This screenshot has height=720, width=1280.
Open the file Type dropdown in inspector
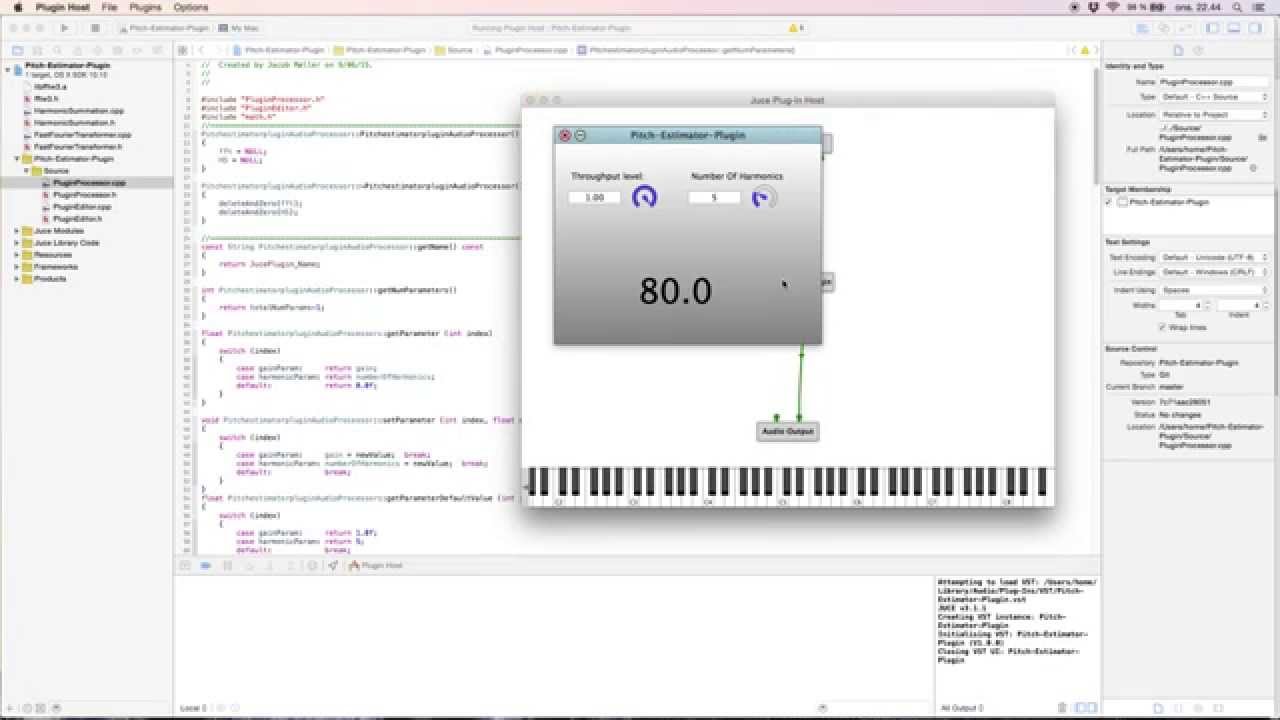1214,97
